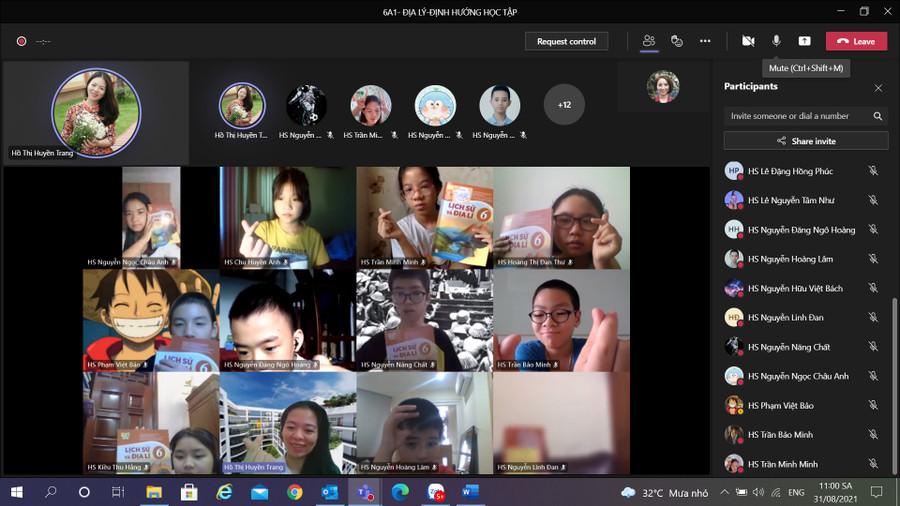Click the Request control button
Viewport: 900px width, 506px height.
[x=567, y=41]
